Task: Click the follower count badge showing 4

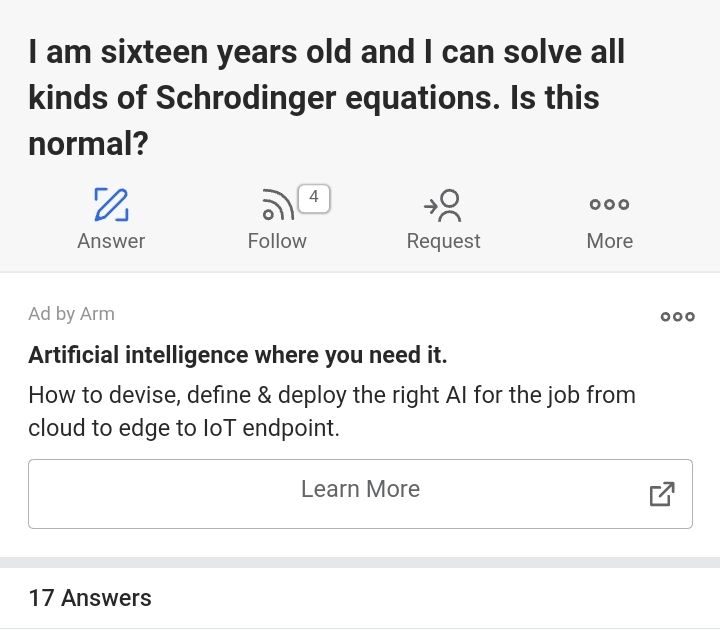Action: 314,197
